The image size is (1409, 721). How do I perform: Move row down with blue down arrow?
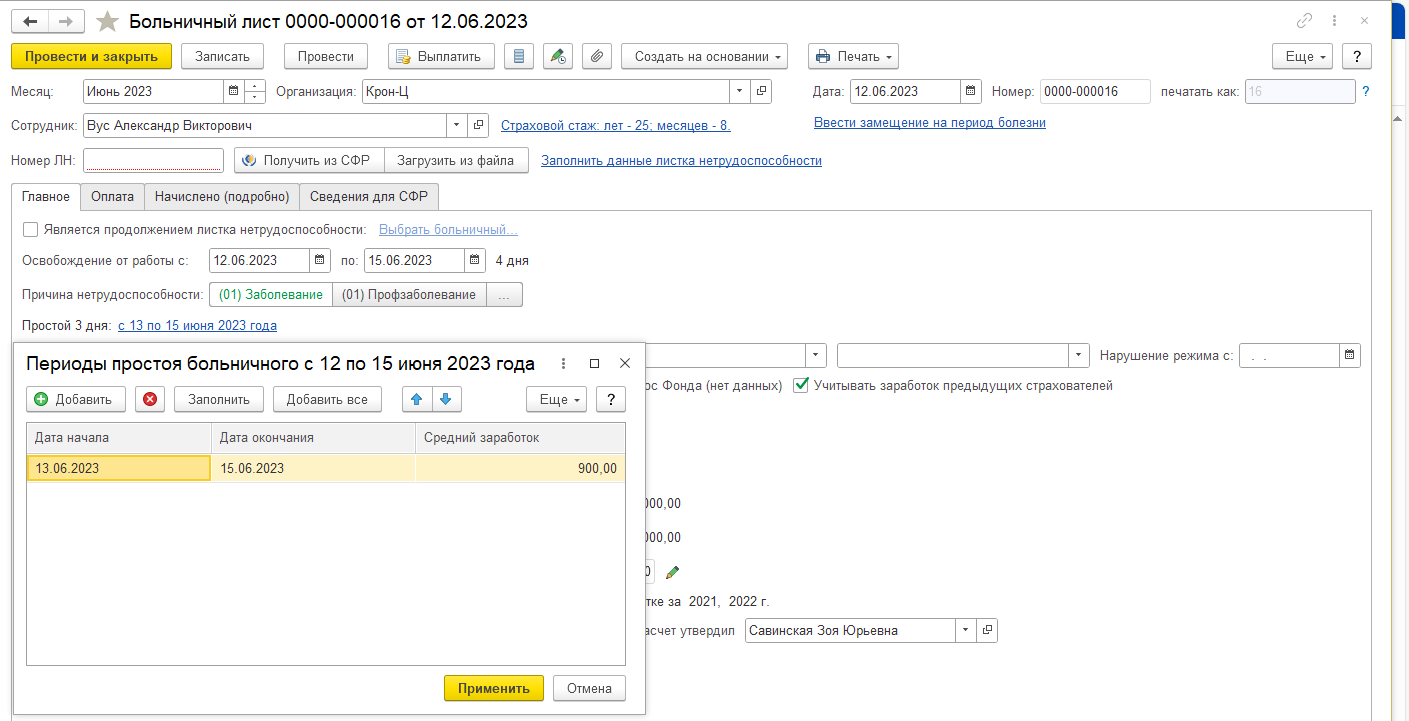[445, 400]
